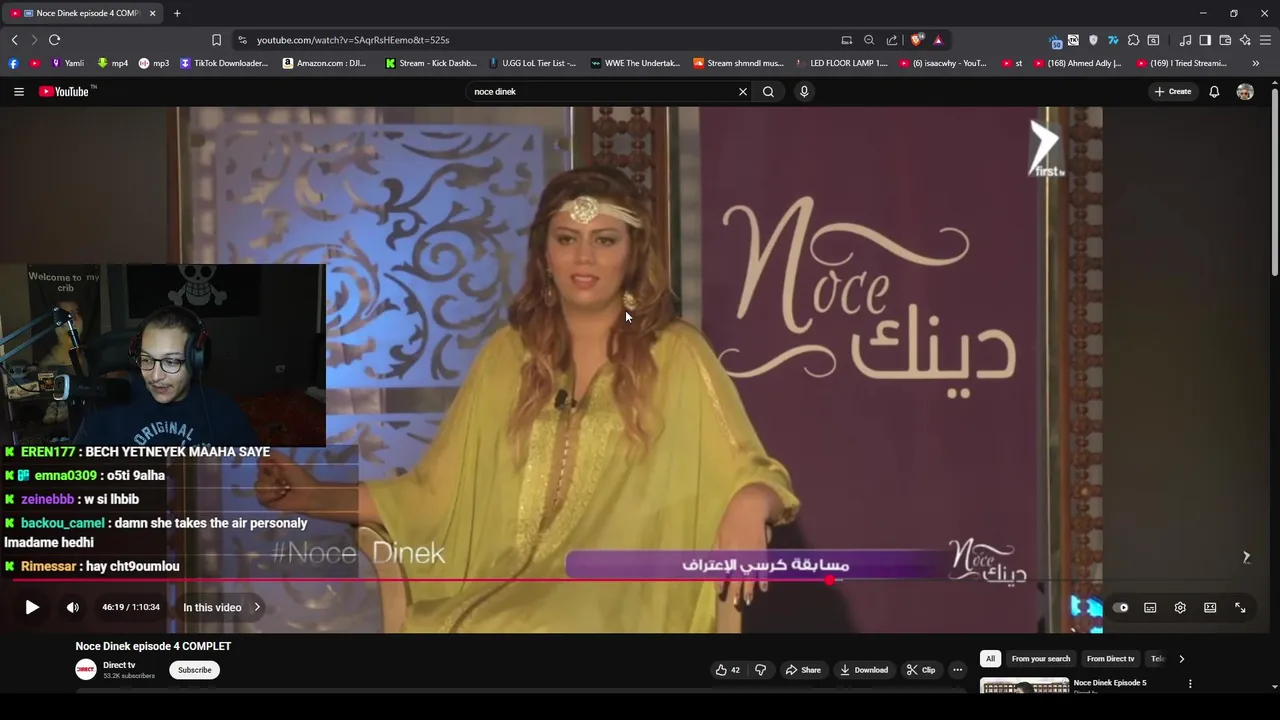Open Brave Shields lion icon

coord(916,40)
